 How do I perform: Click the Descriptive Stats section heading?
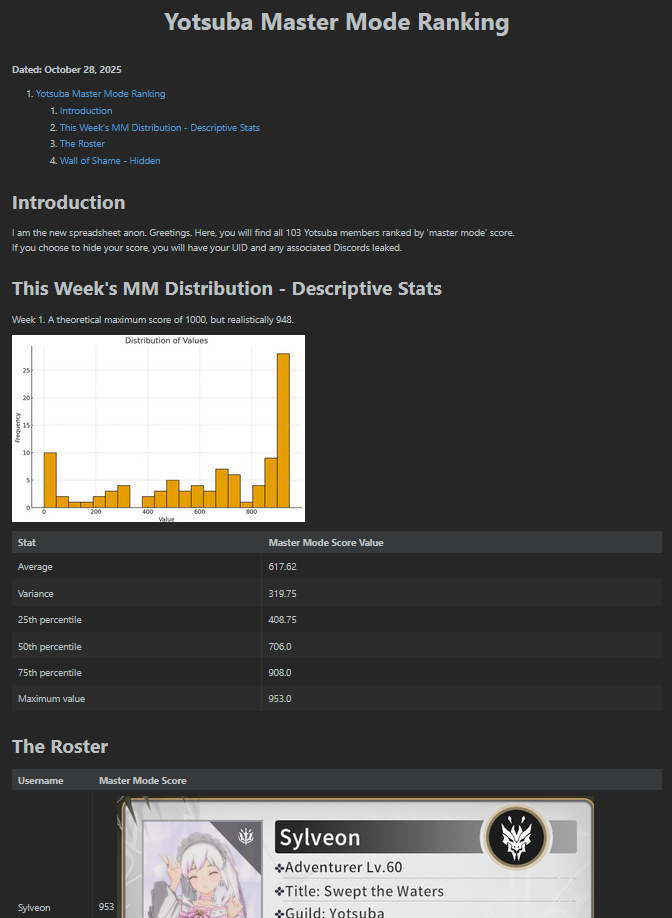(x=227, y=288)
